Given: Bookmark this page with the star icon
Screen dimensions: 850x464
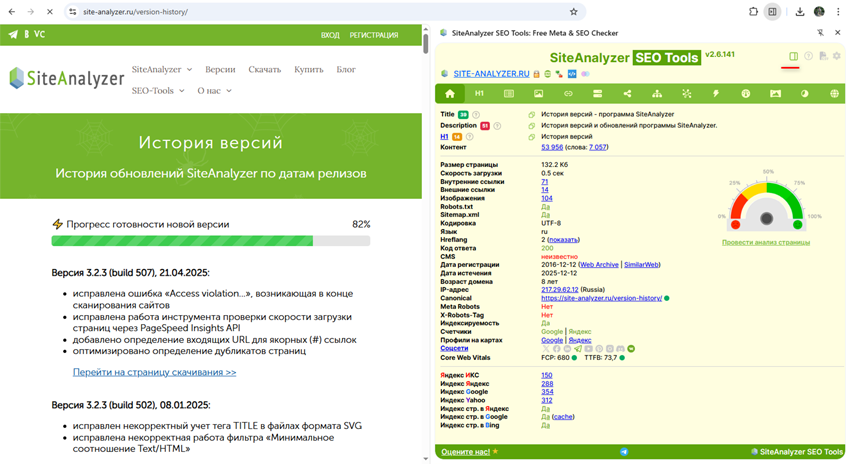Looking at the screenshot, I should 574,11.
